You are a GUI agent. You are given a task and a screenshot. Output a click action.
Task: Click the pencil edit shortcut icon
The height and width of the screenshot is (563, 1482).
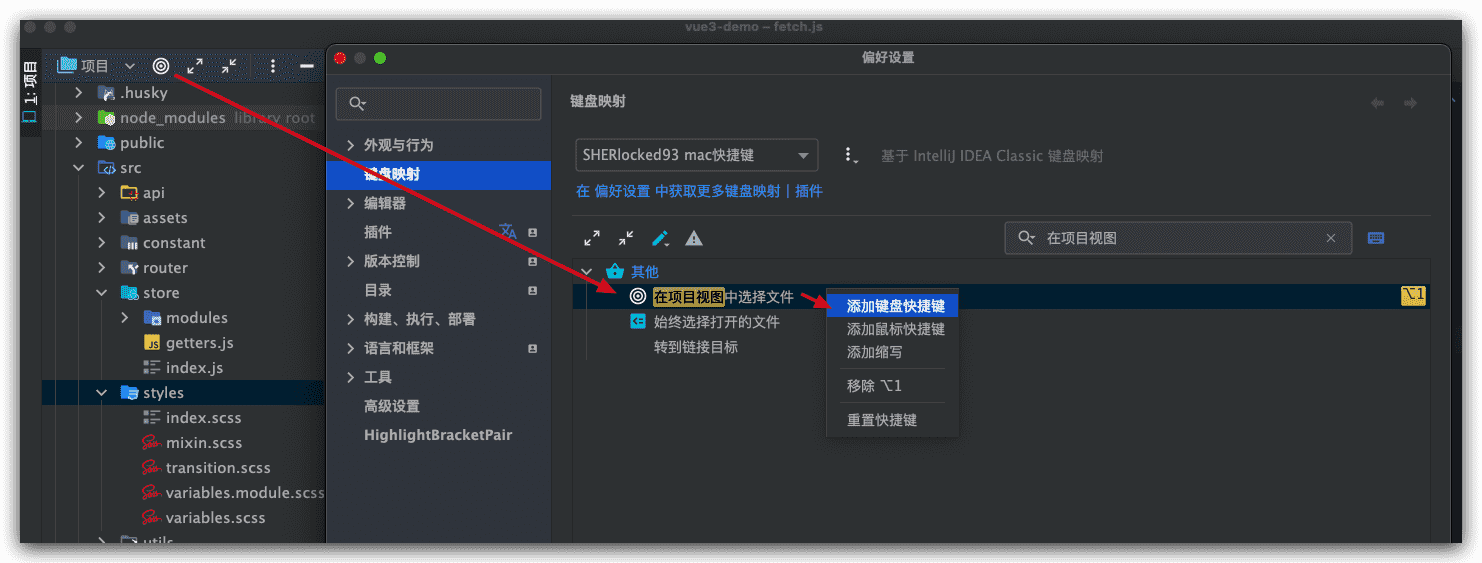(660, 238)
